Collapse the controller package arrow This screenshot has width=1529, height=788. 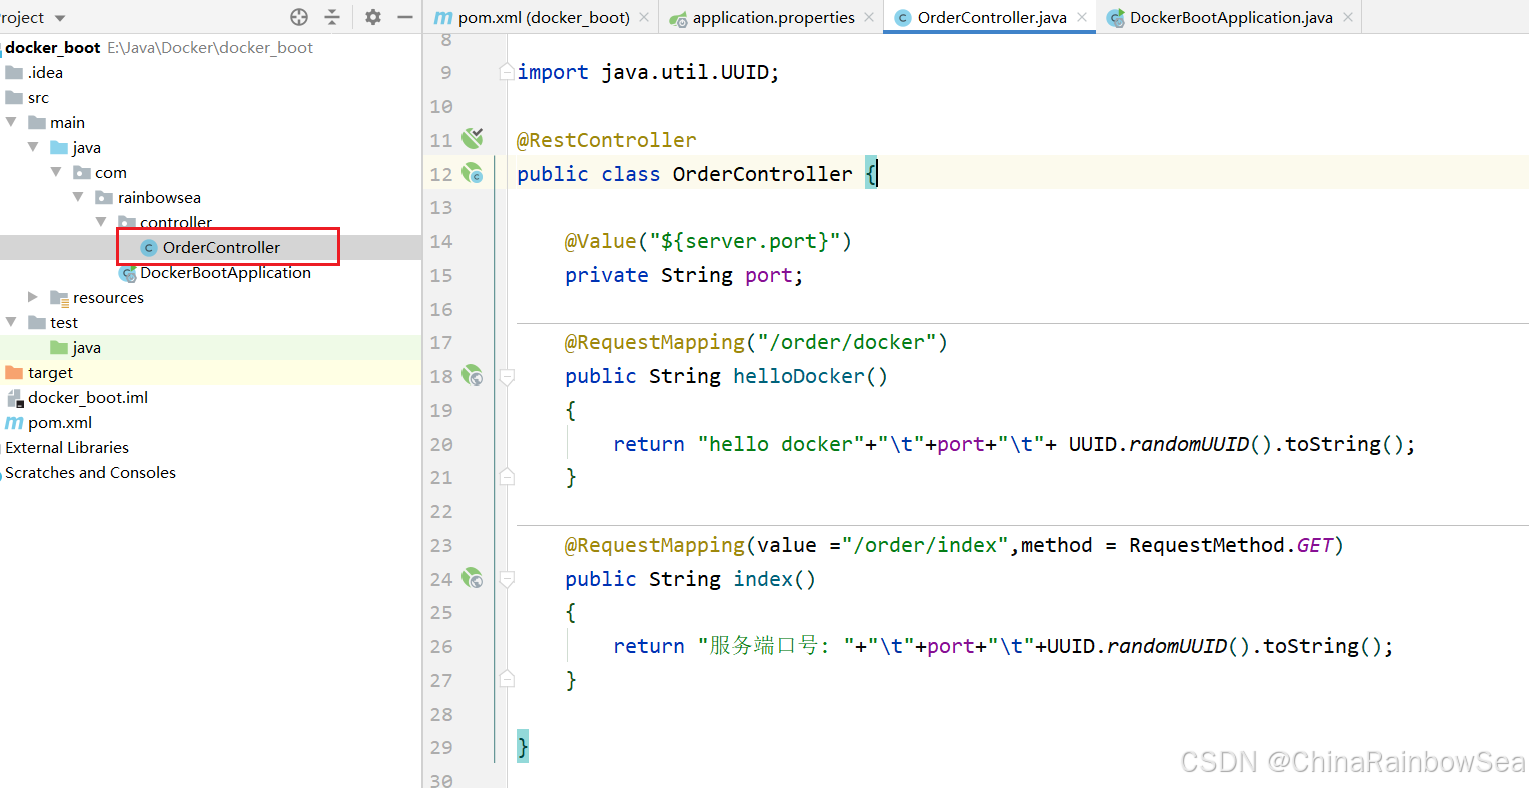(101, 222)
